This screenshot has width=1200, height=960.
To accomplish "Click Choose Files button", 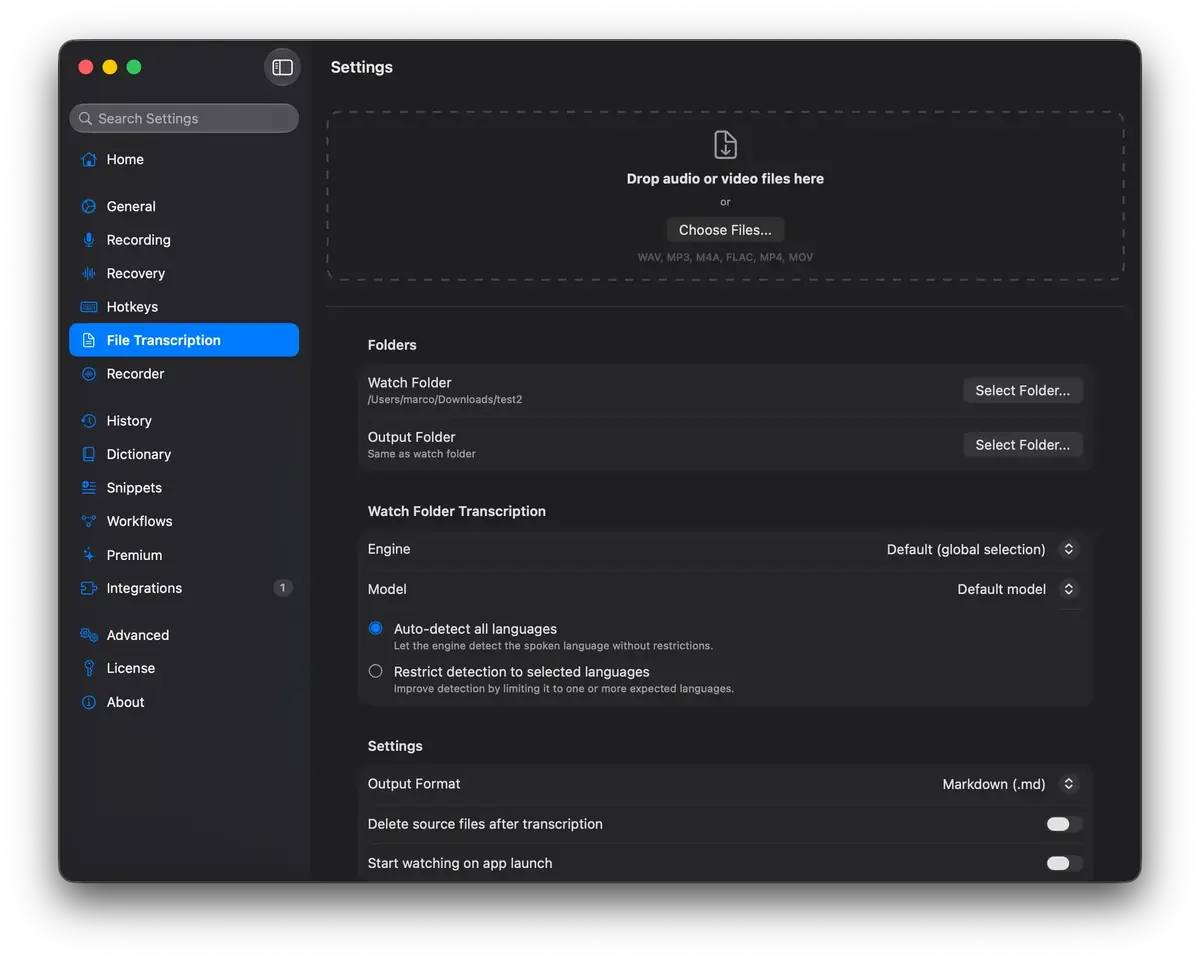I will click(x=725, y=230).
